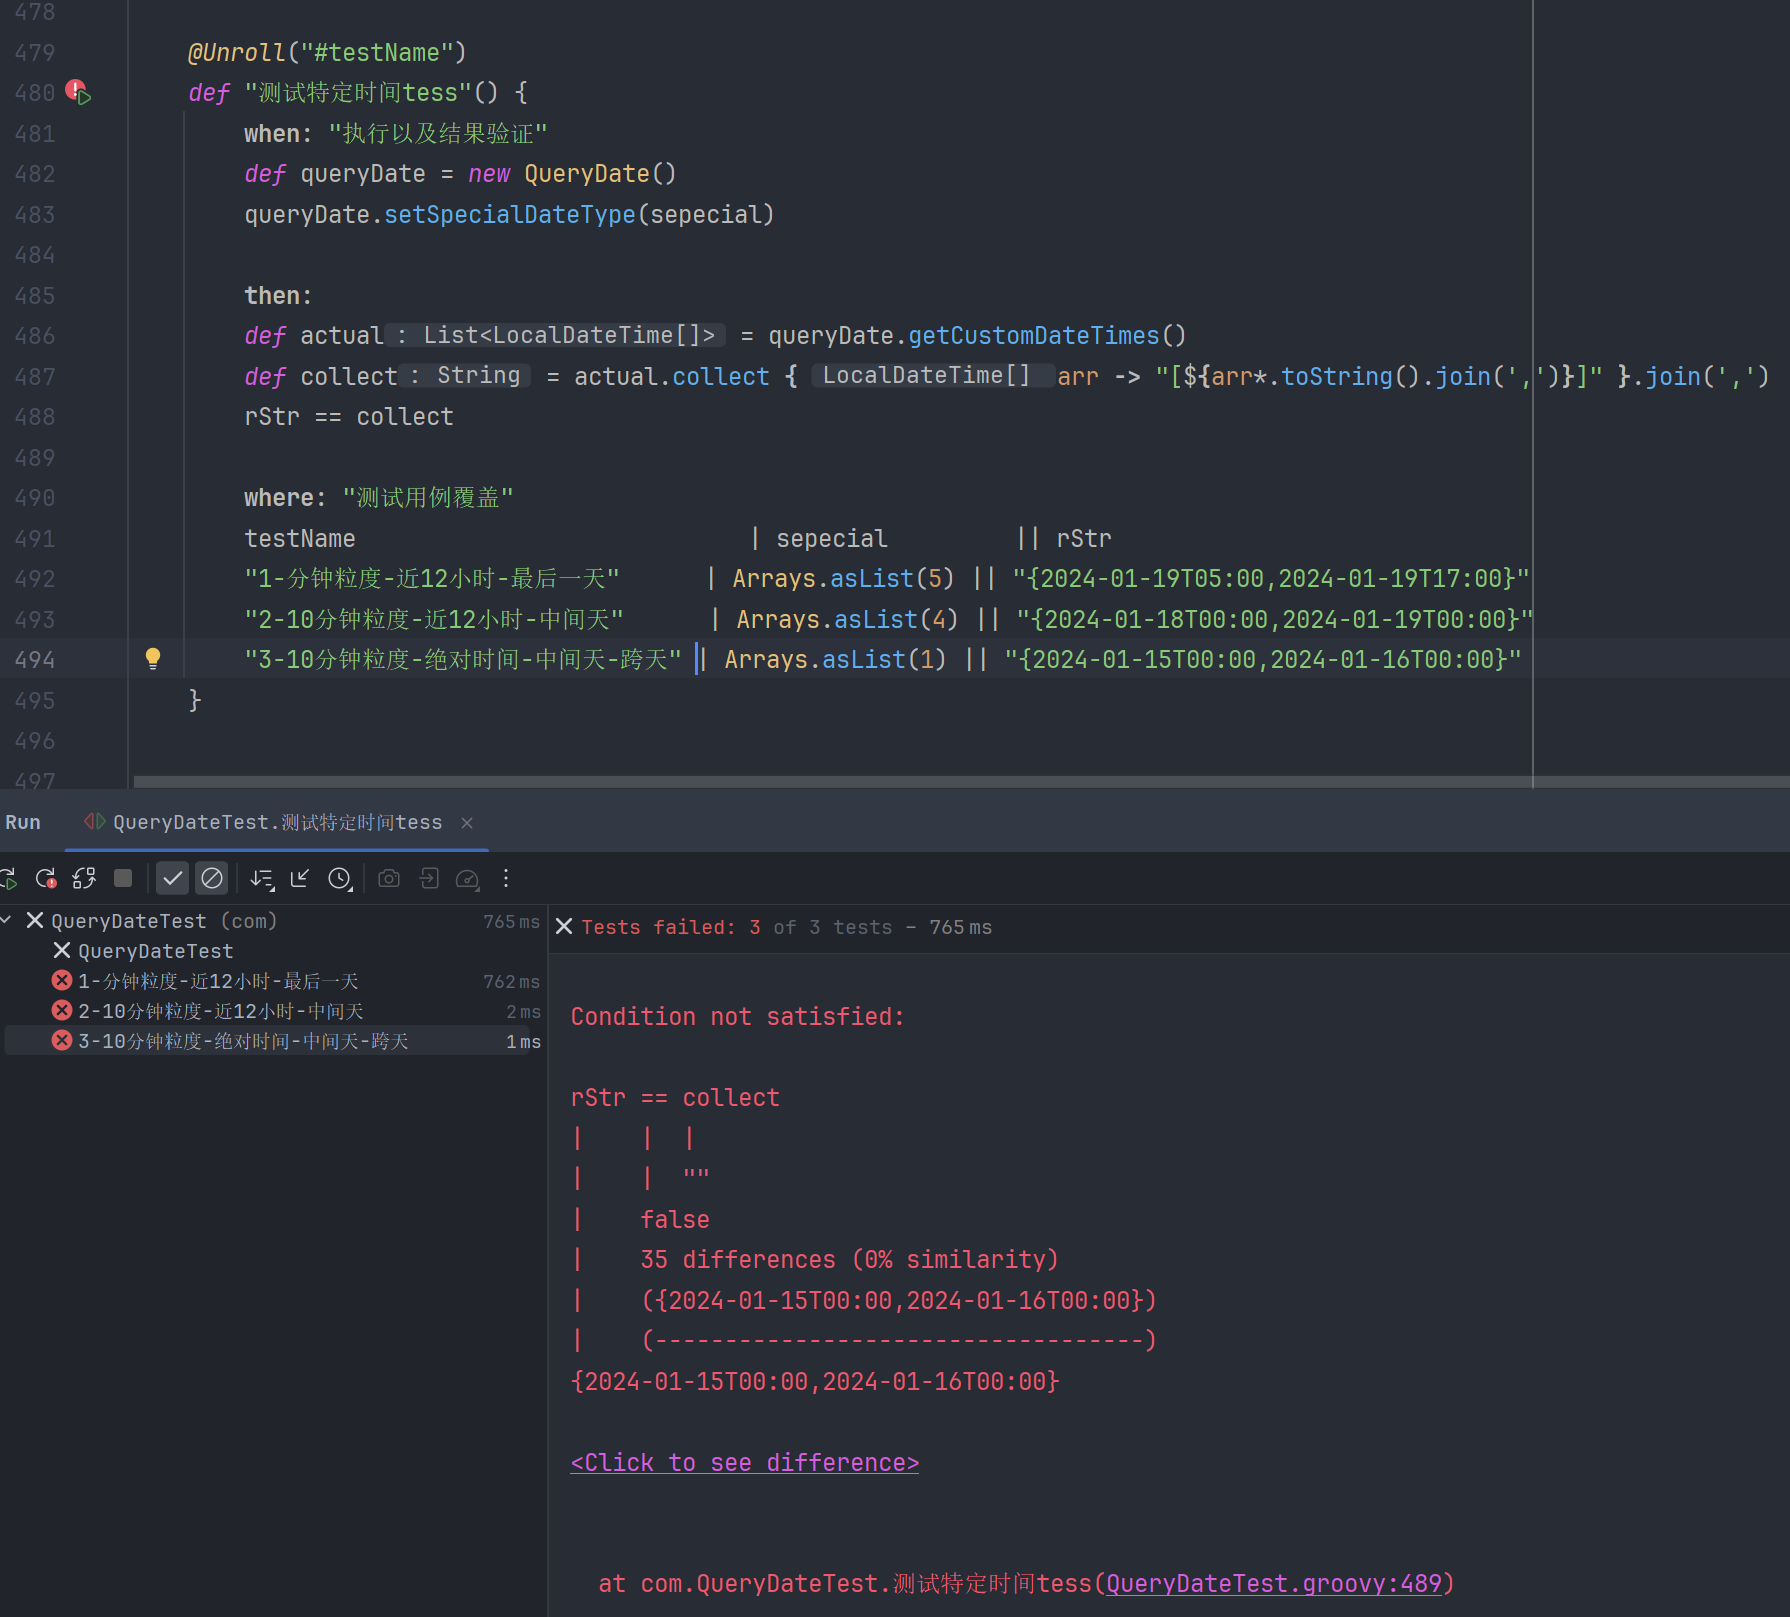The image size is (1790, 1617).
Task: Click the testName column header
Action: coord(300,538)
